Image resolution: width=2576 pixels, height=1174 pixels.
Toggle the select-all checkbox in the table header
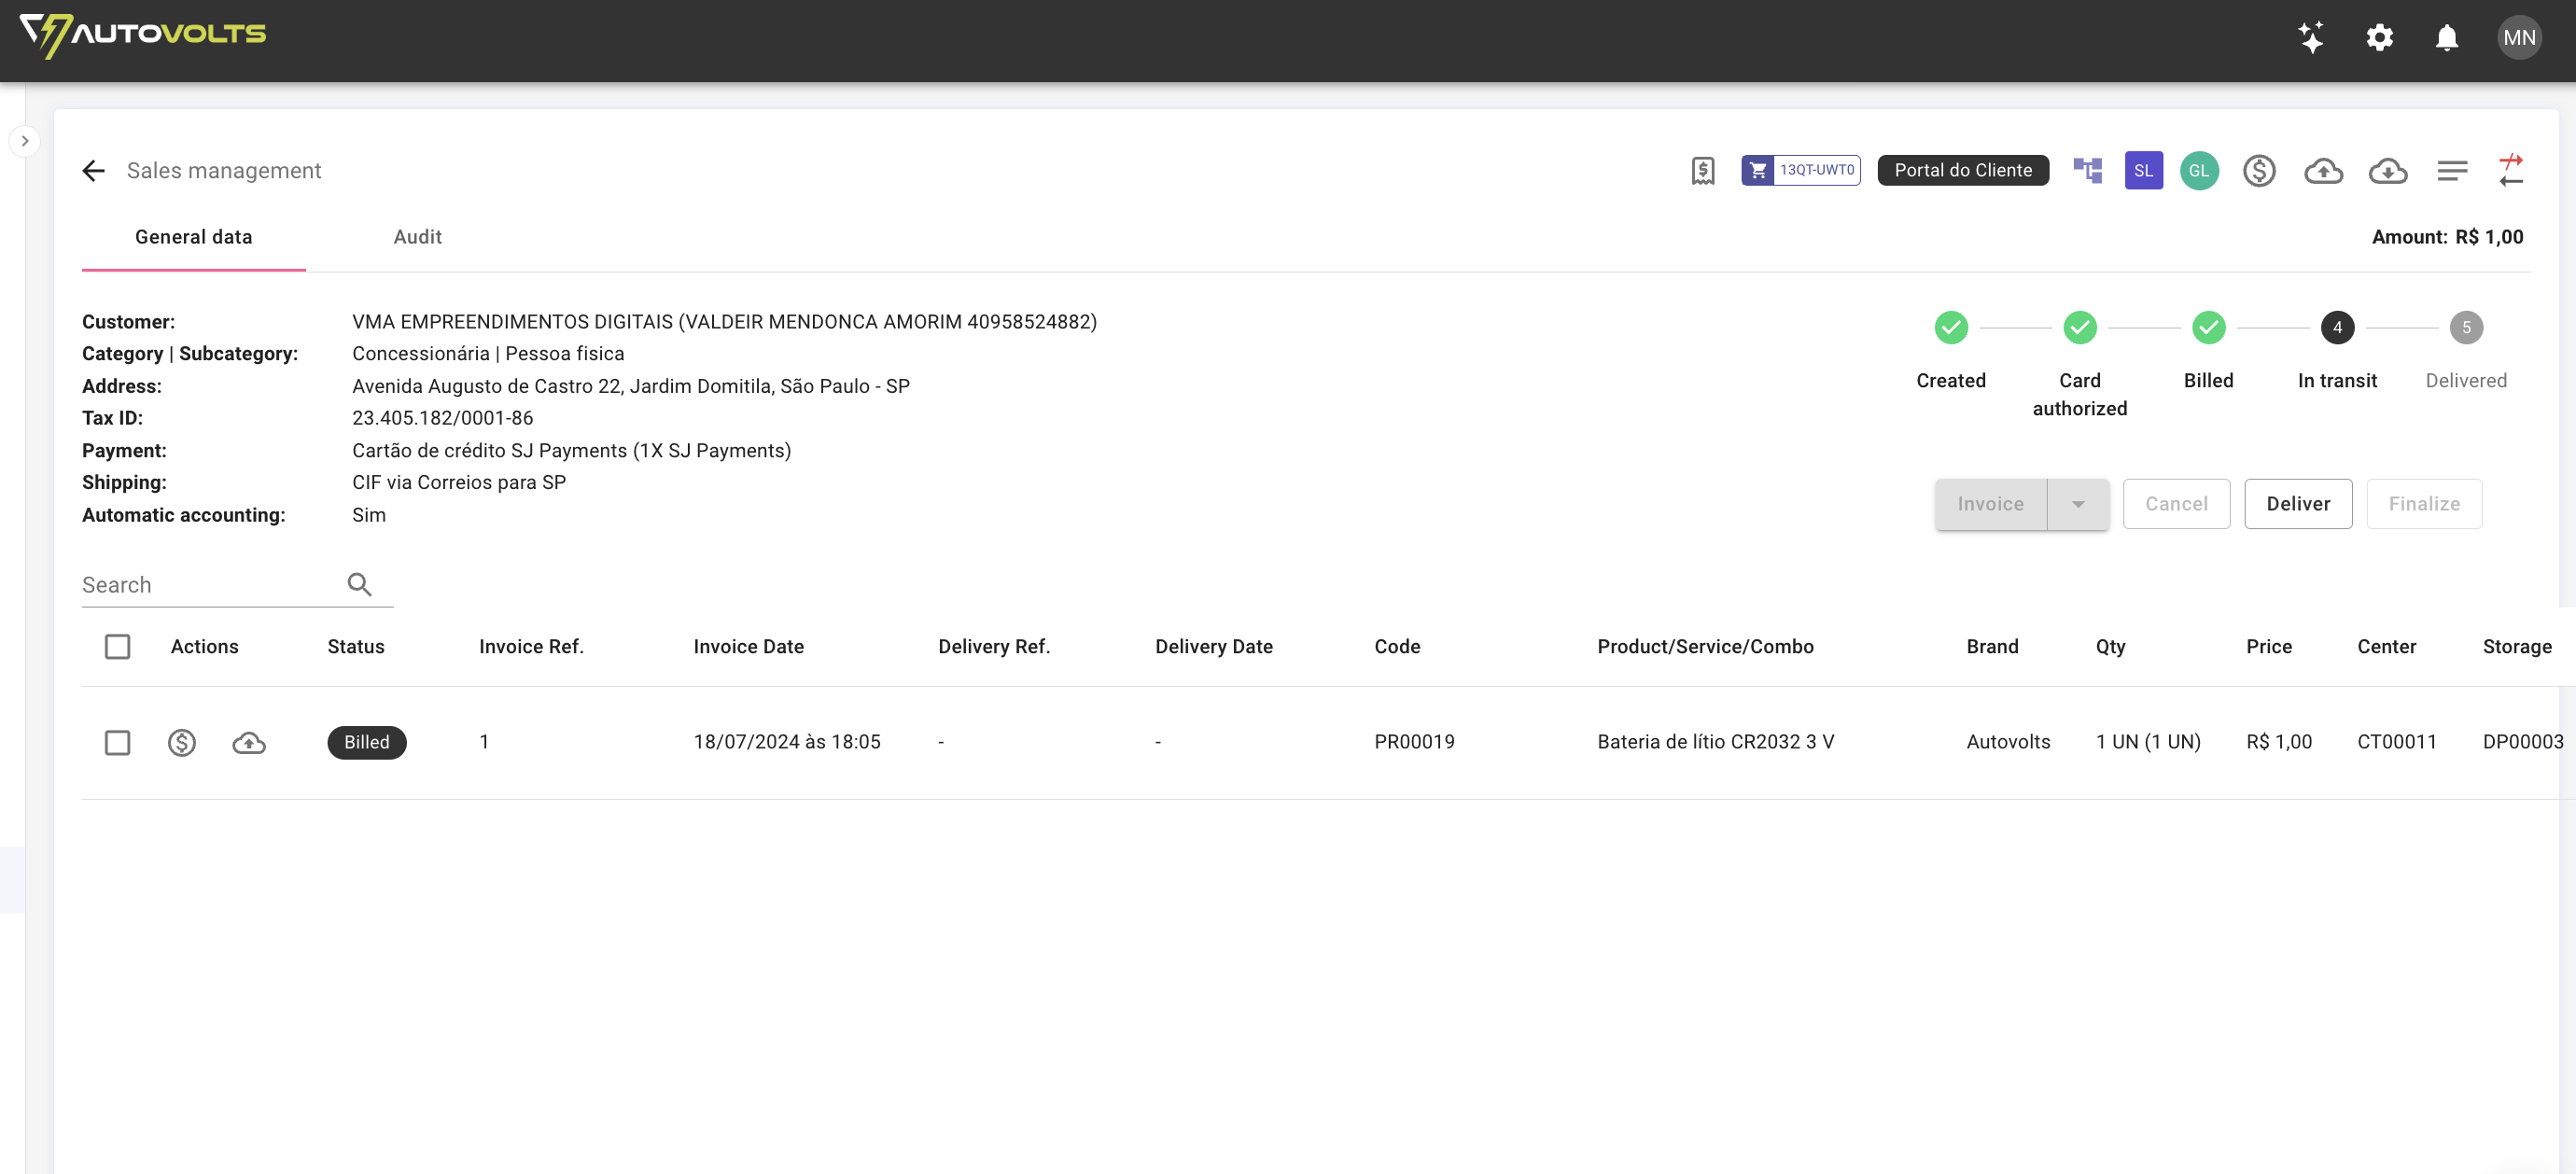coord(117,647)
